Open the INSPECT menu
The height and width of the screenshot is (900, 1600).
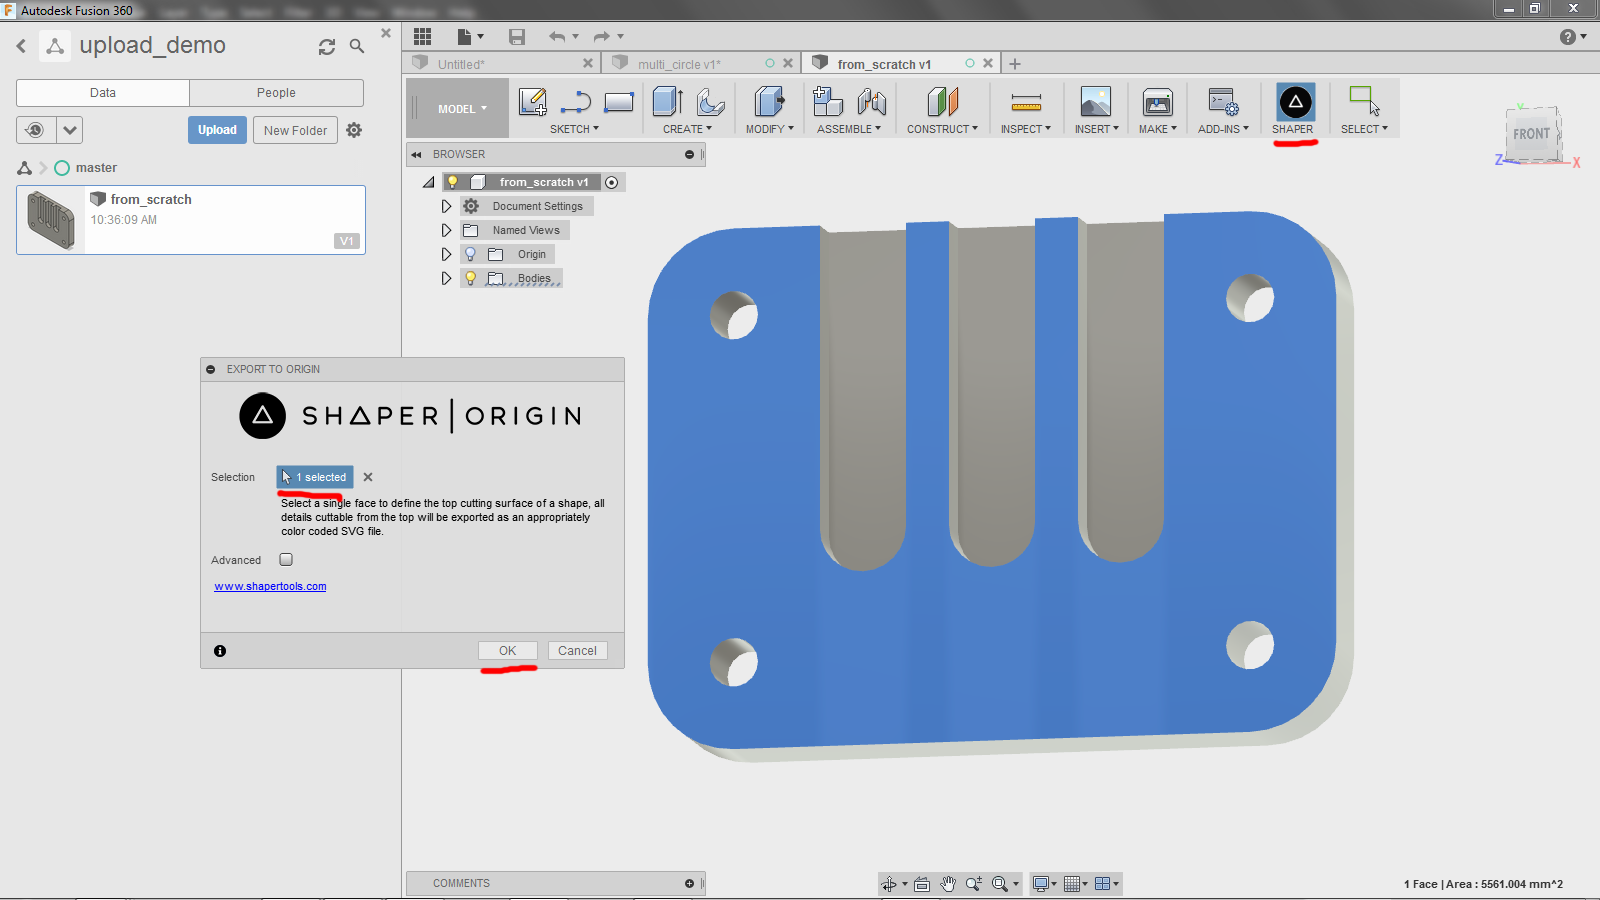coord(1026,129)
